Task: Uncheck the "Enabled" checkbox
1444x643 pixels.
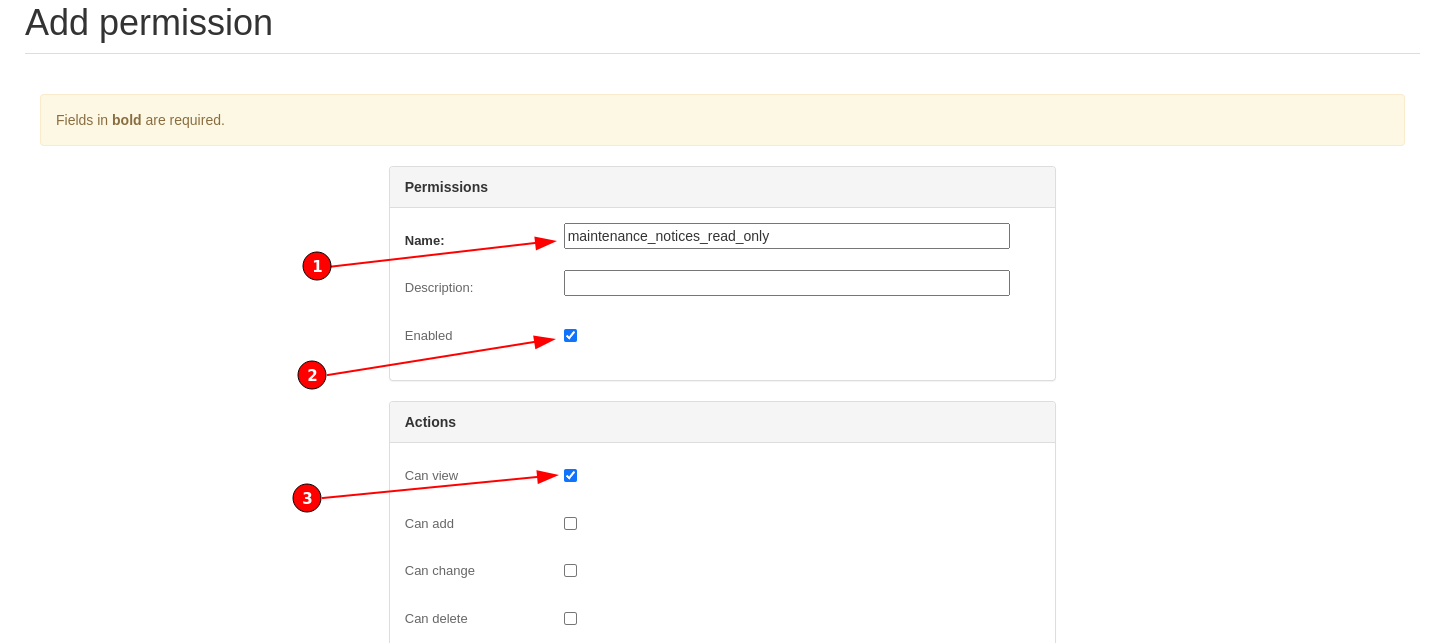Action: click(570, 335)
